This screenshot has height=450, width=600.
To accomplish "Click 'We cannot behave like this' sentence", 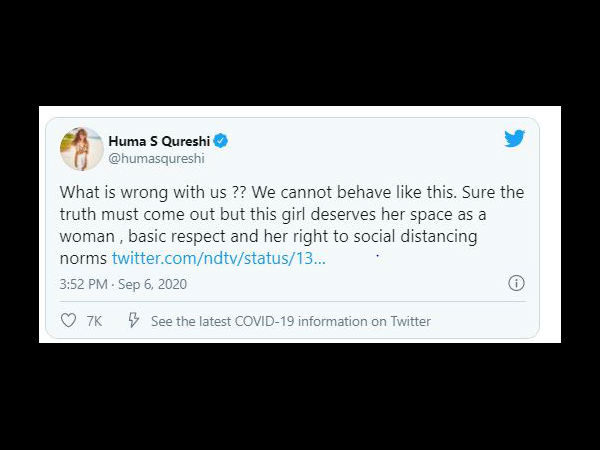I will [354, 192].
